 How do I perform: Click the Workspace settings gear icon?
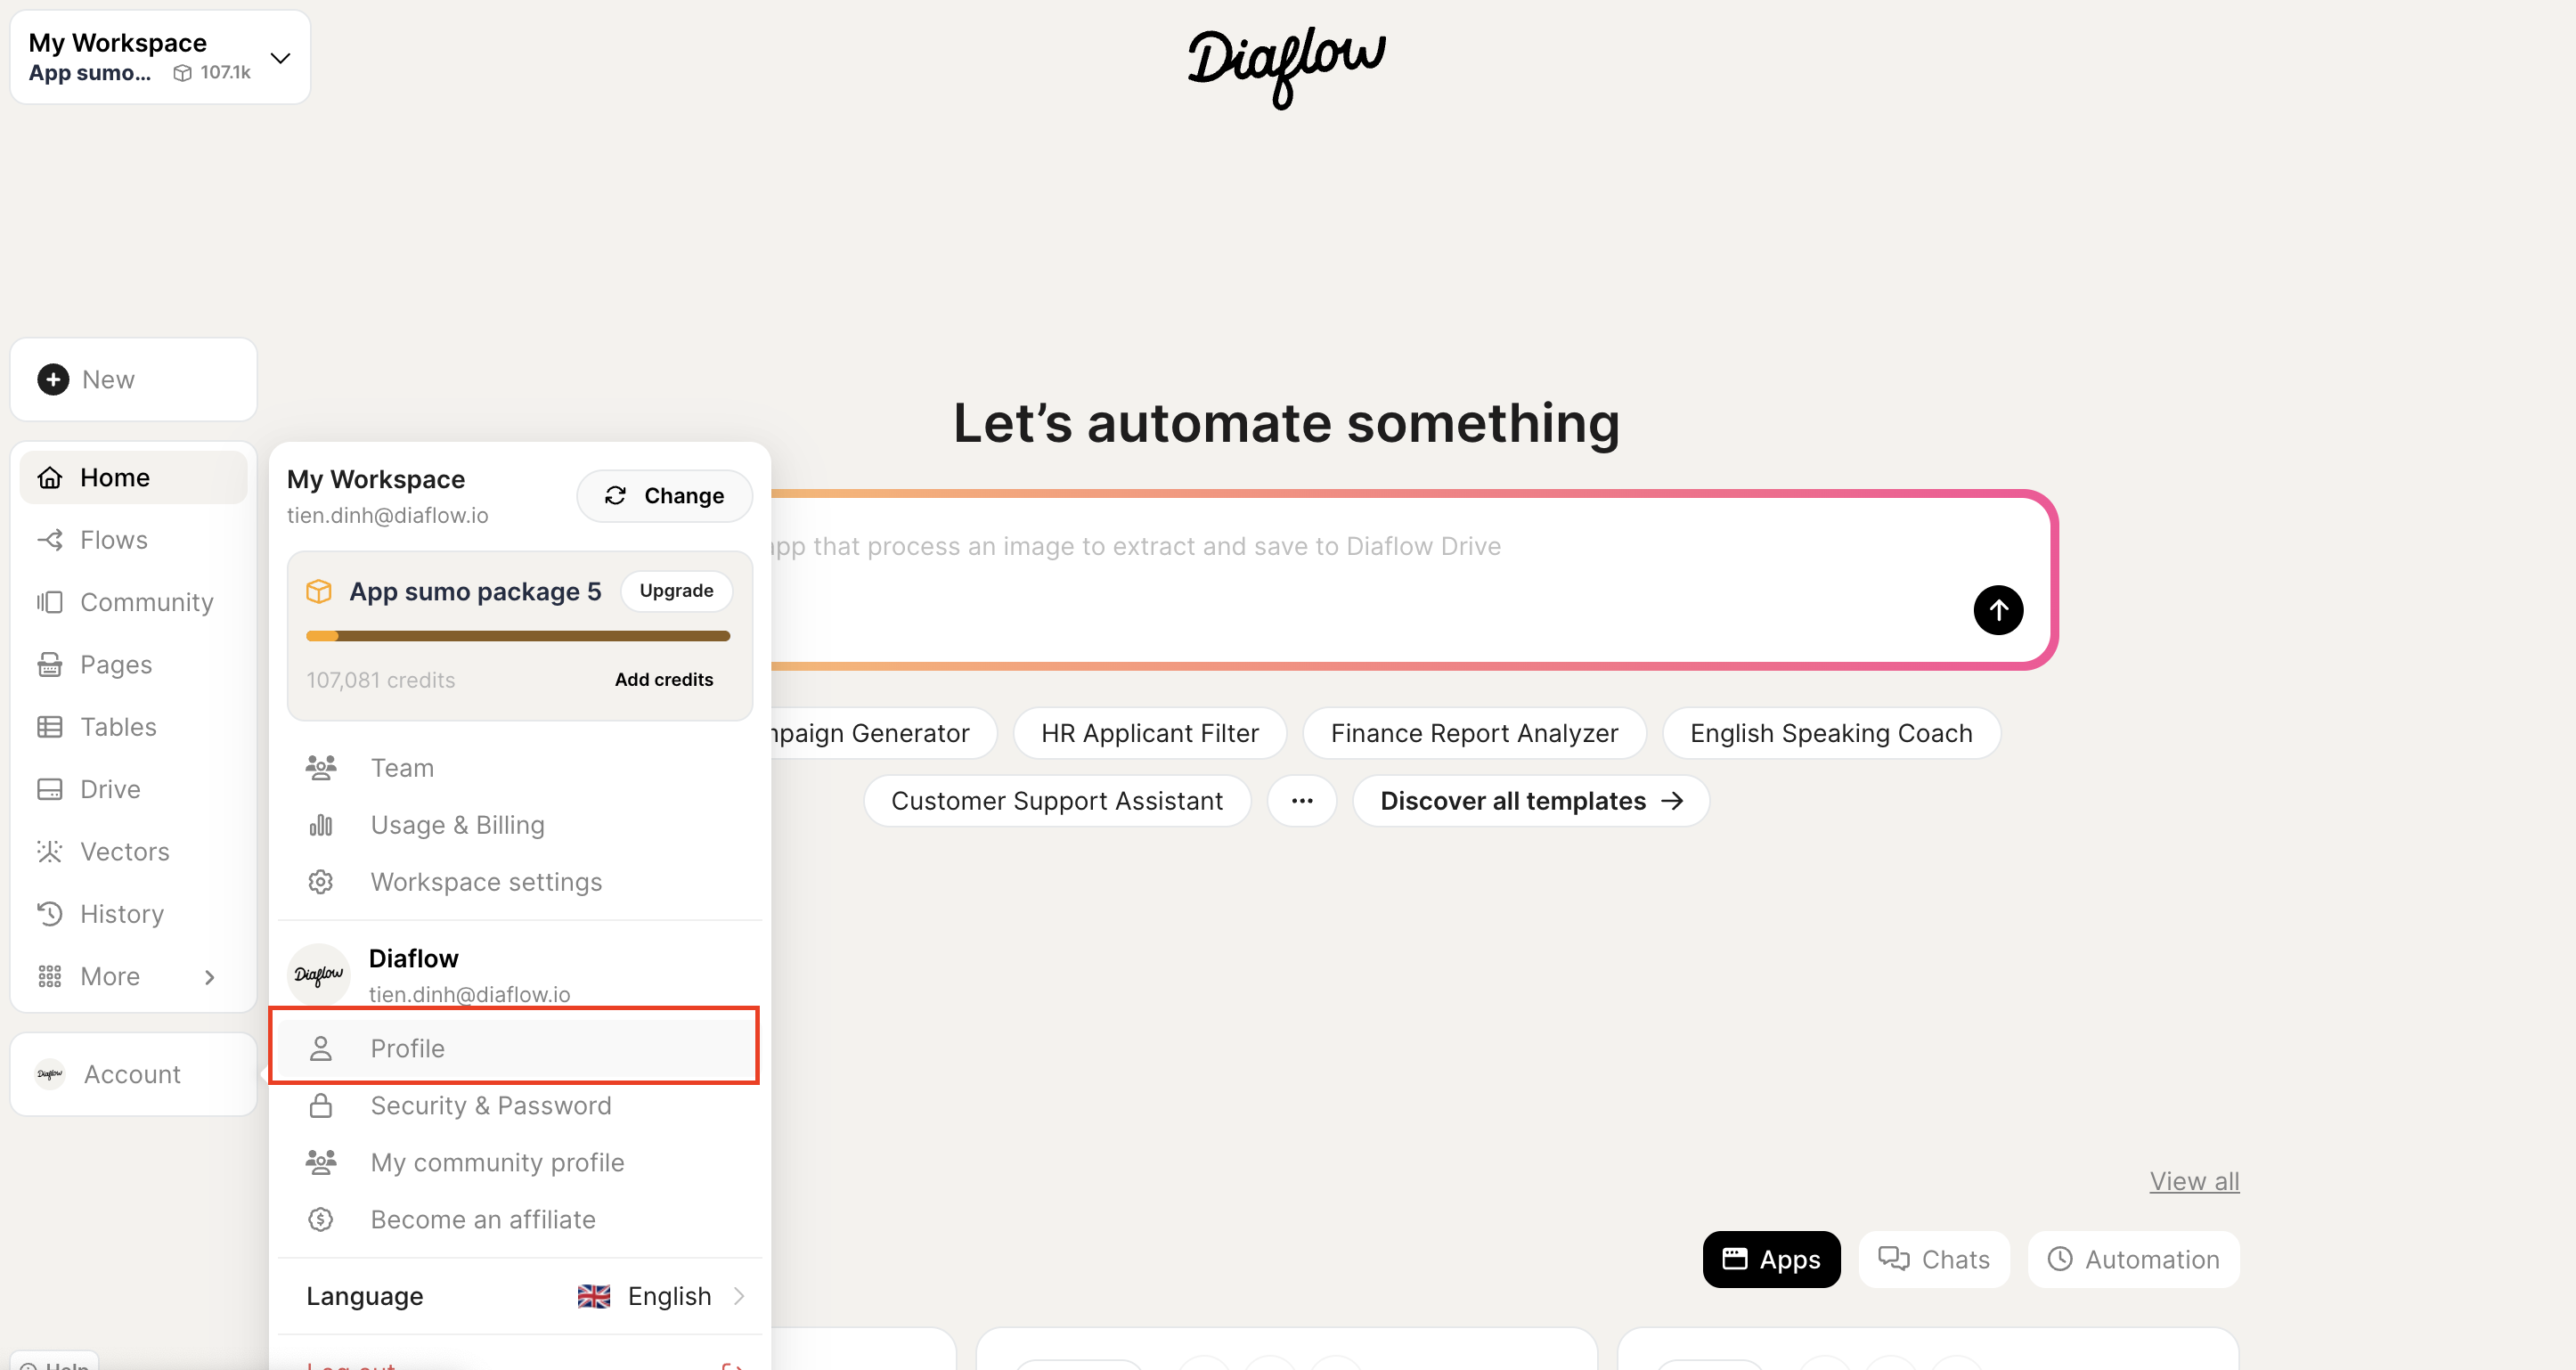pos(320,882)
